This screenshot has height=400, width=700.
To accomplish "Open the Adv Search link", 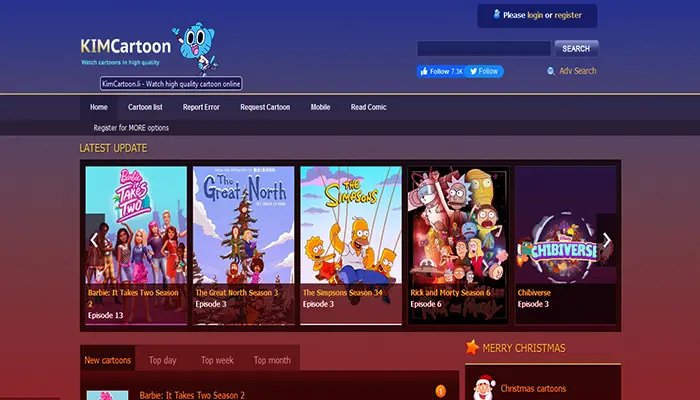I will [578, 71].
